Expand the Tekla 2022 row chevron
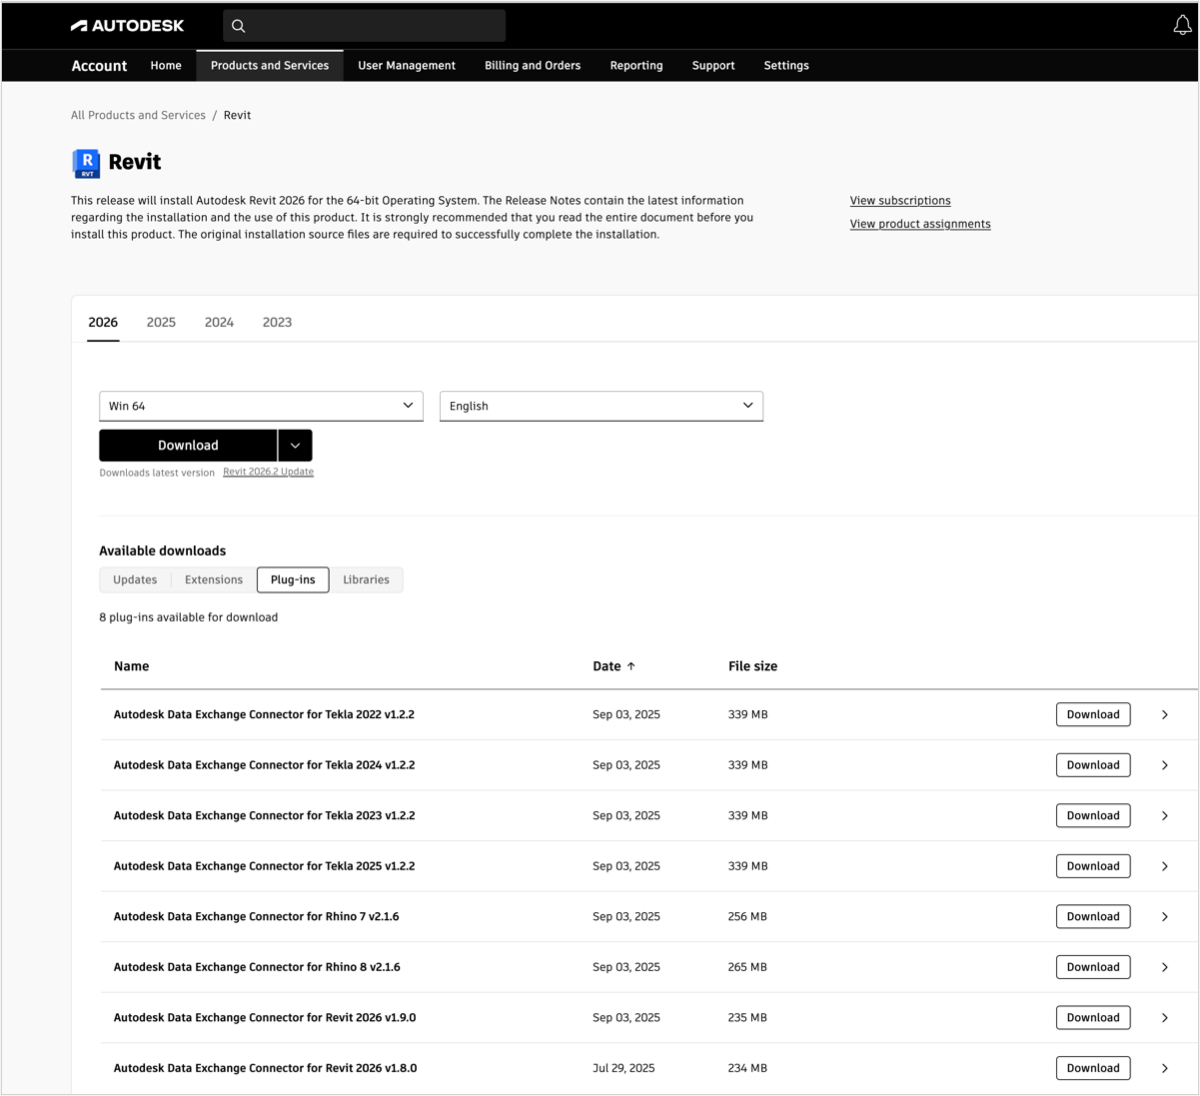 tap(1165, 715)
